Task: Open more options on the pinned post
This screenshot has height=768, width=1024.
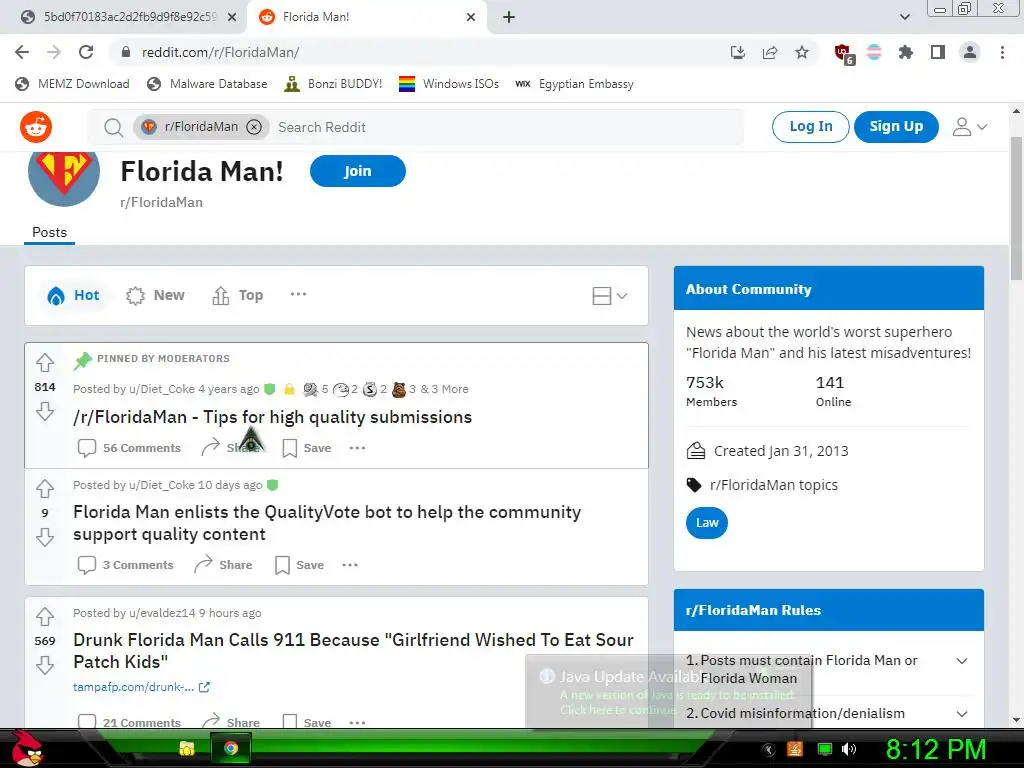Action: (x=357, y=448)
